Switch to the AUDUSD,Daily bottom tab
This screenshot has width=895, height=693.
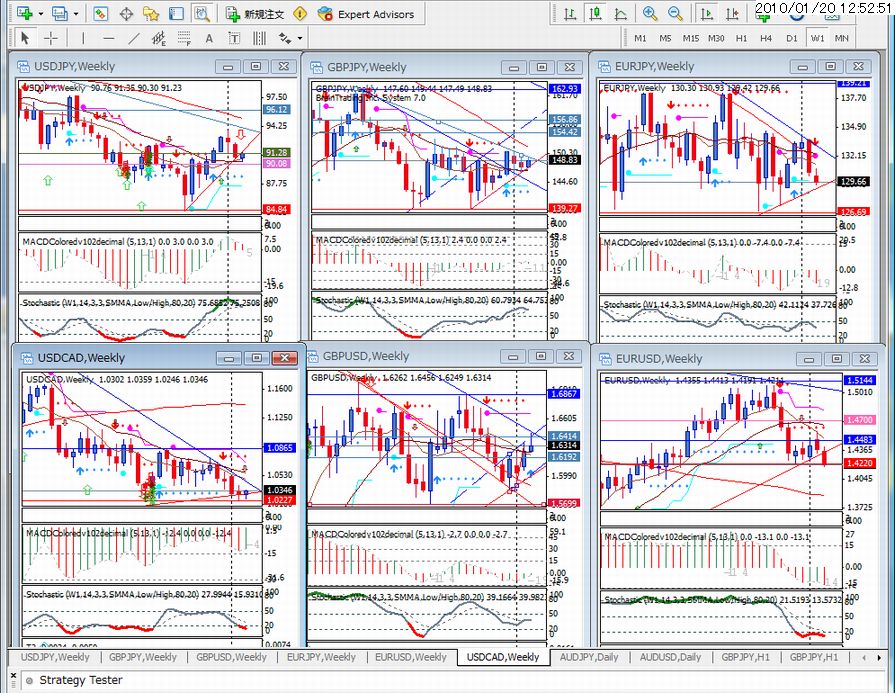click(x=670, y=657)
